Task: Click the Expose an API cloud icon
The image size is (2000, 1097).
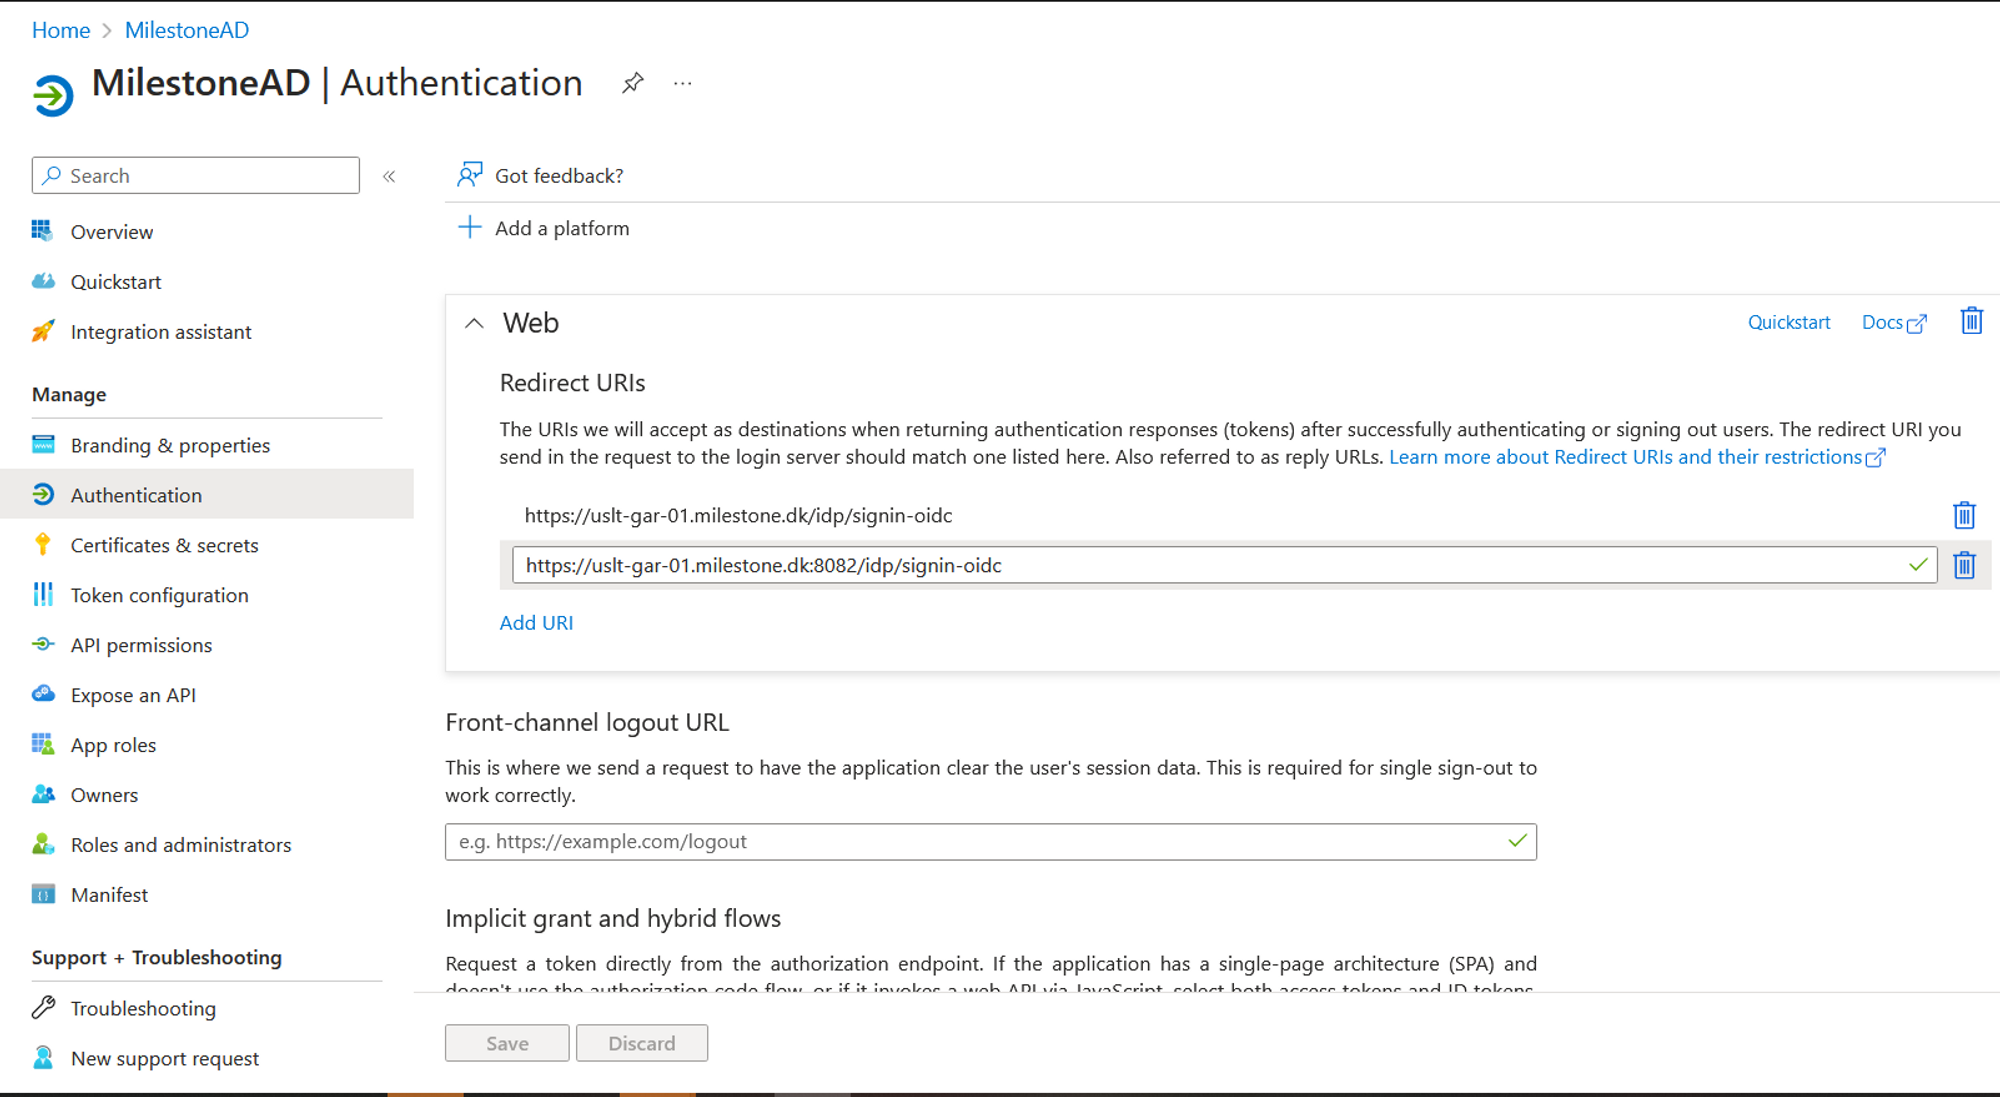Action: pos(42,694)
